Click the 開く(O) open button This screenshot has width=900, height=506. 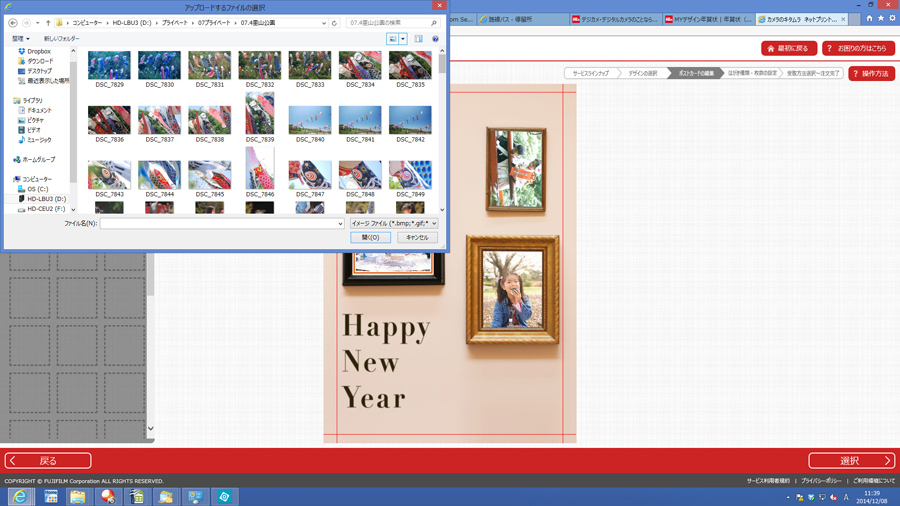[370, 238]
